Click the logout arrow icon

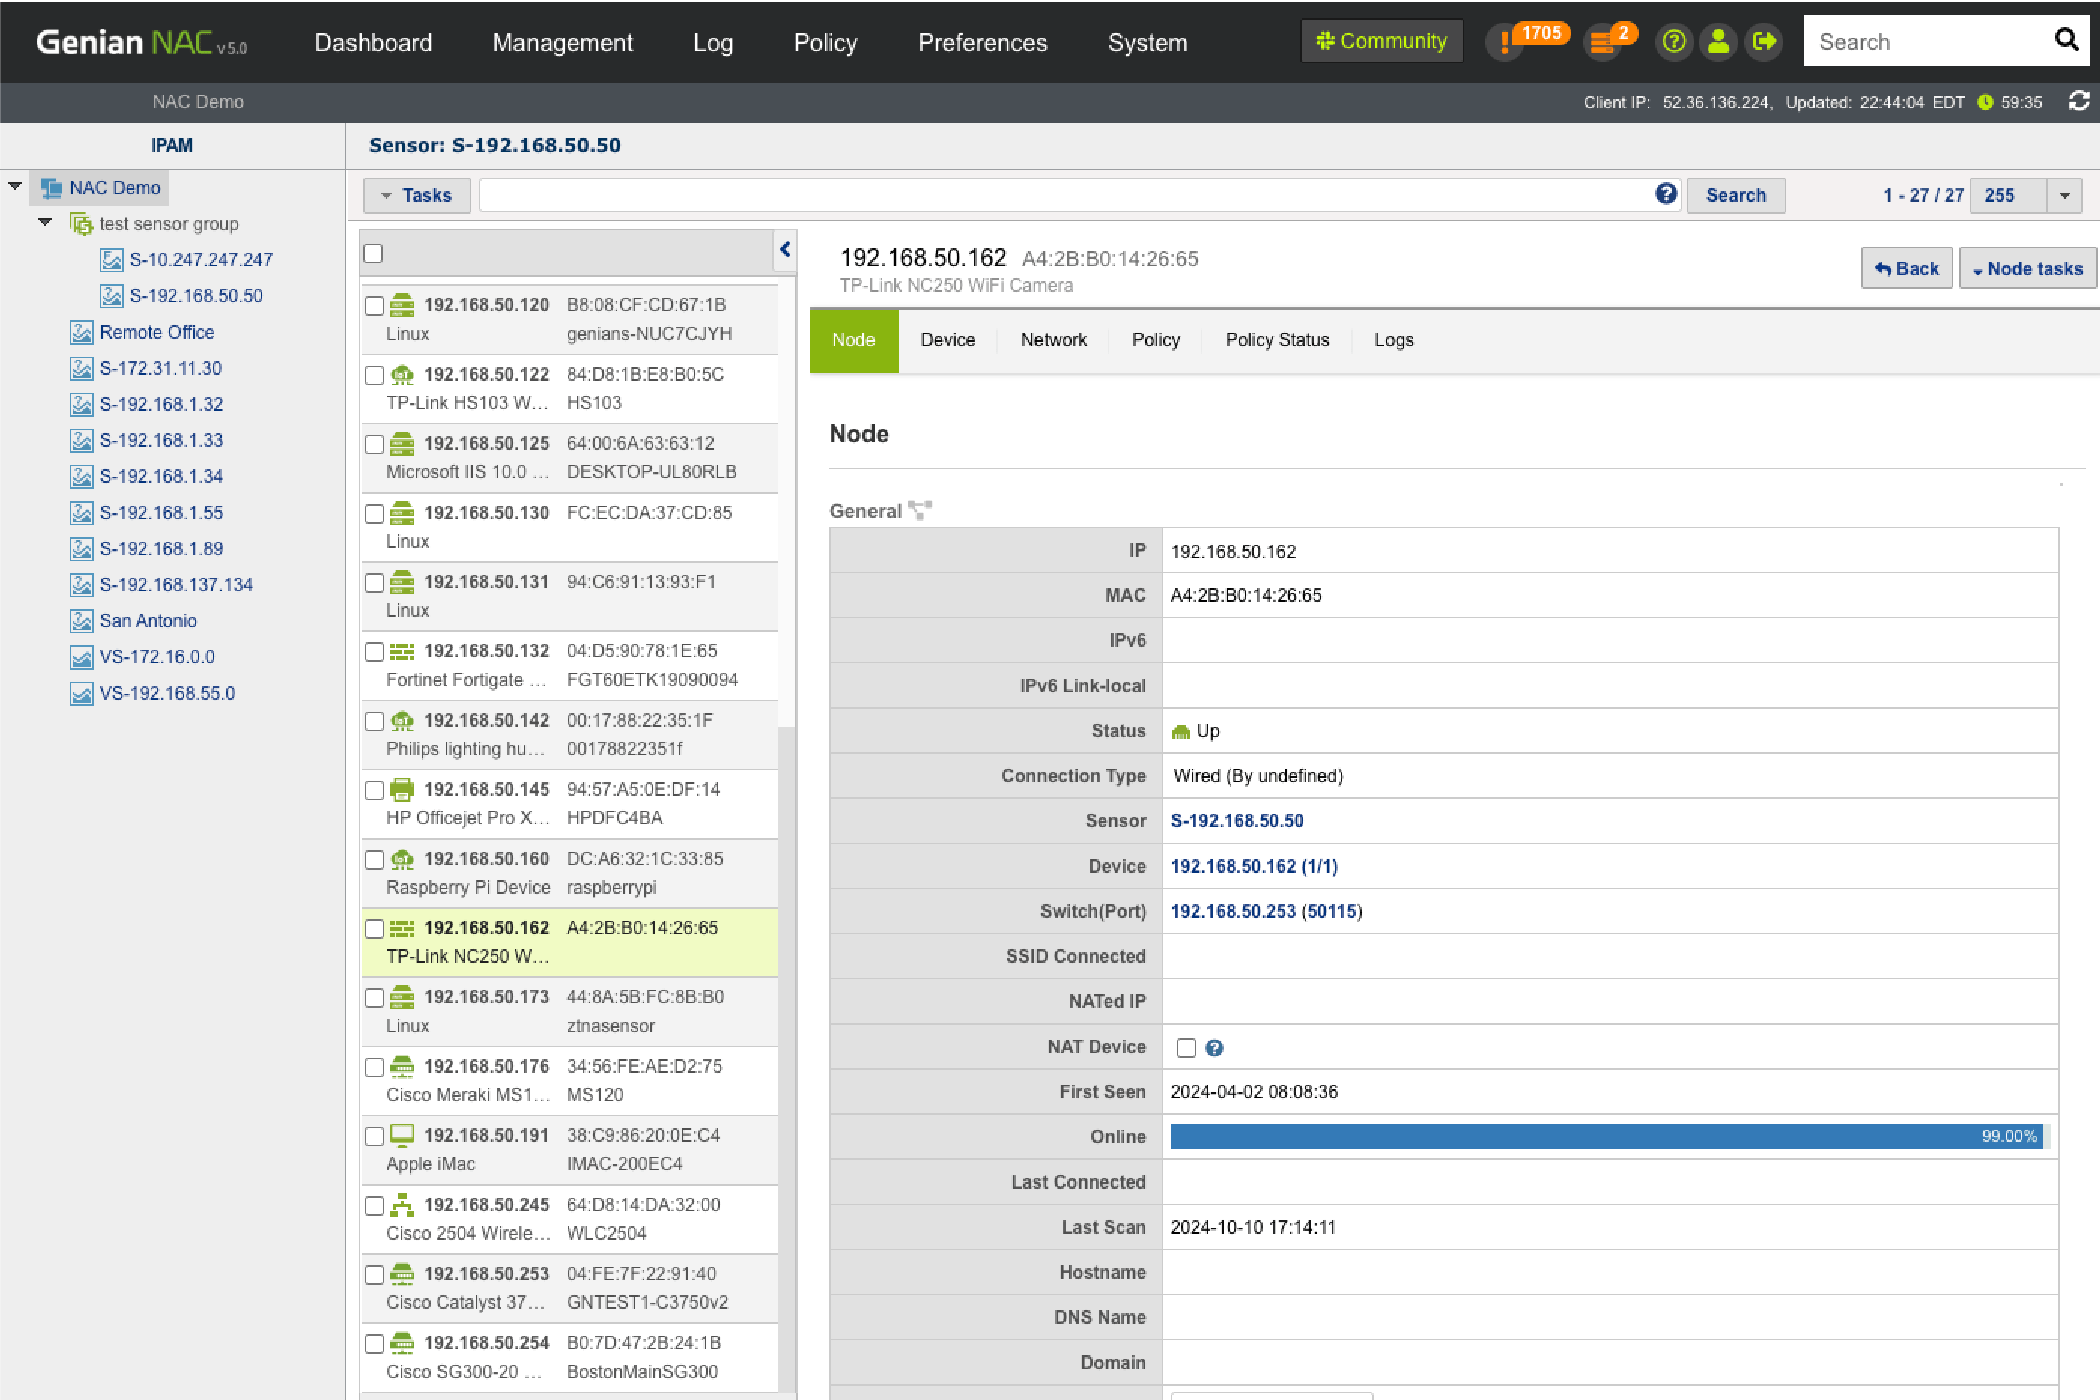pos(1764,42)
